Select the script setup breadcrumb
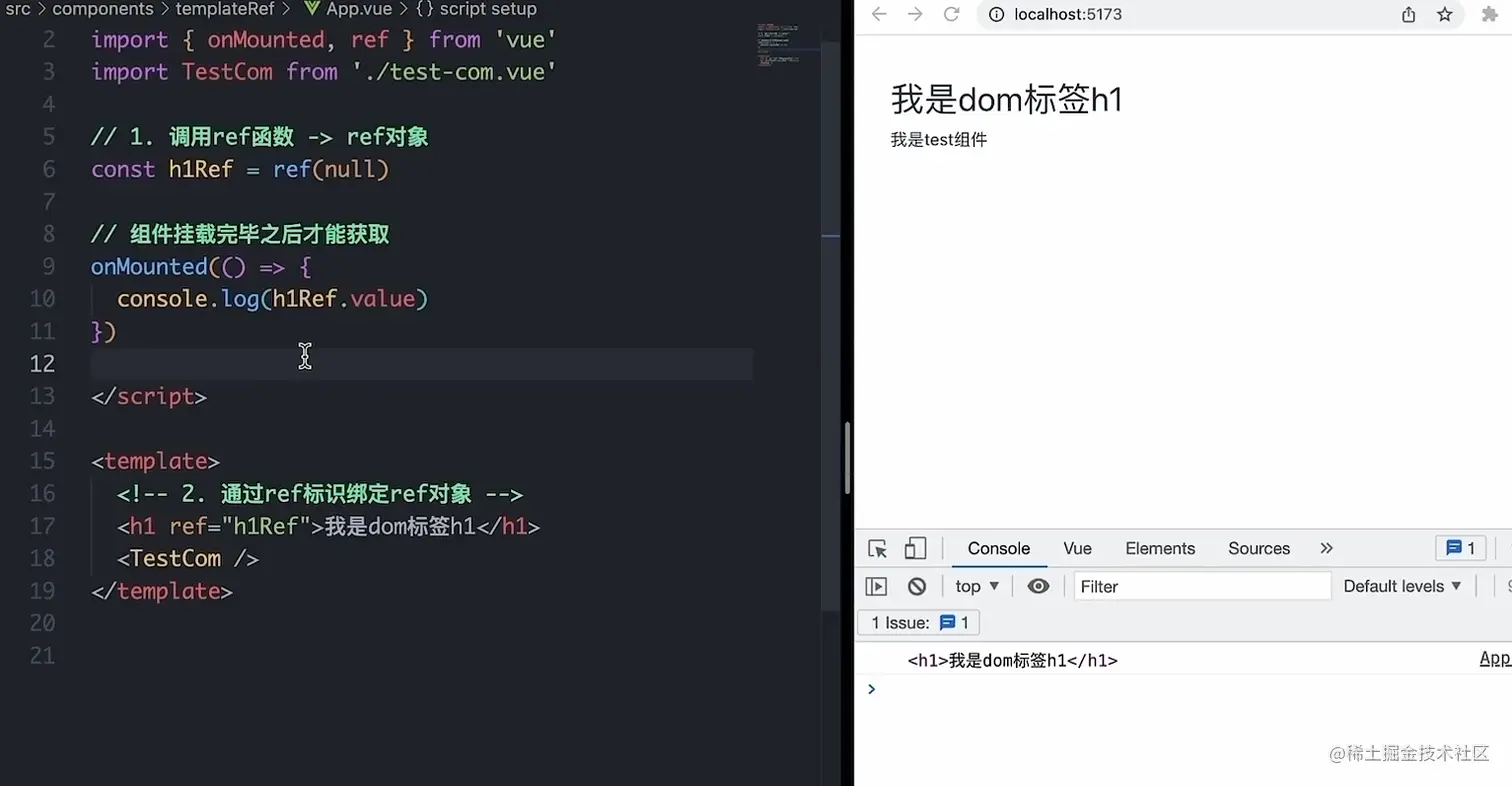The image size is (1512, 786). click(x=476, y=9)
